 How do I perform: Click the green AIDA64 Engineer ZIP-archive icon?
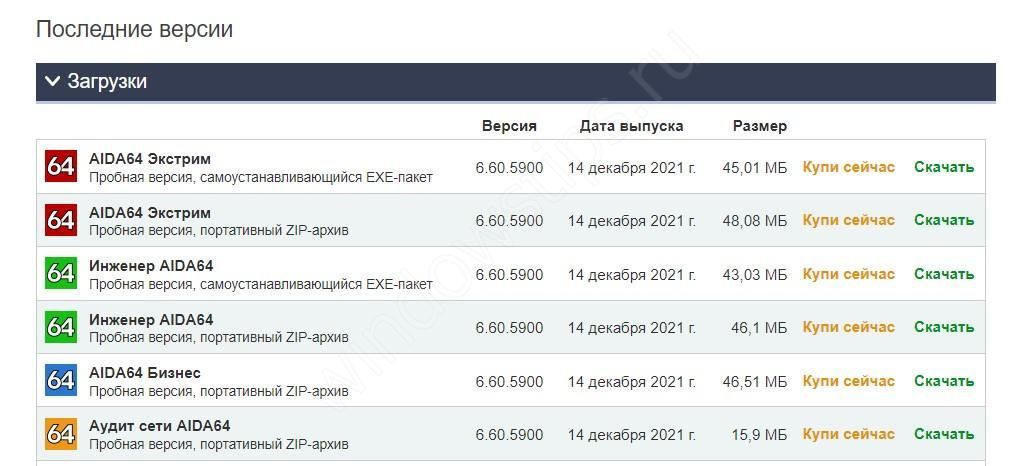[61, 327]
